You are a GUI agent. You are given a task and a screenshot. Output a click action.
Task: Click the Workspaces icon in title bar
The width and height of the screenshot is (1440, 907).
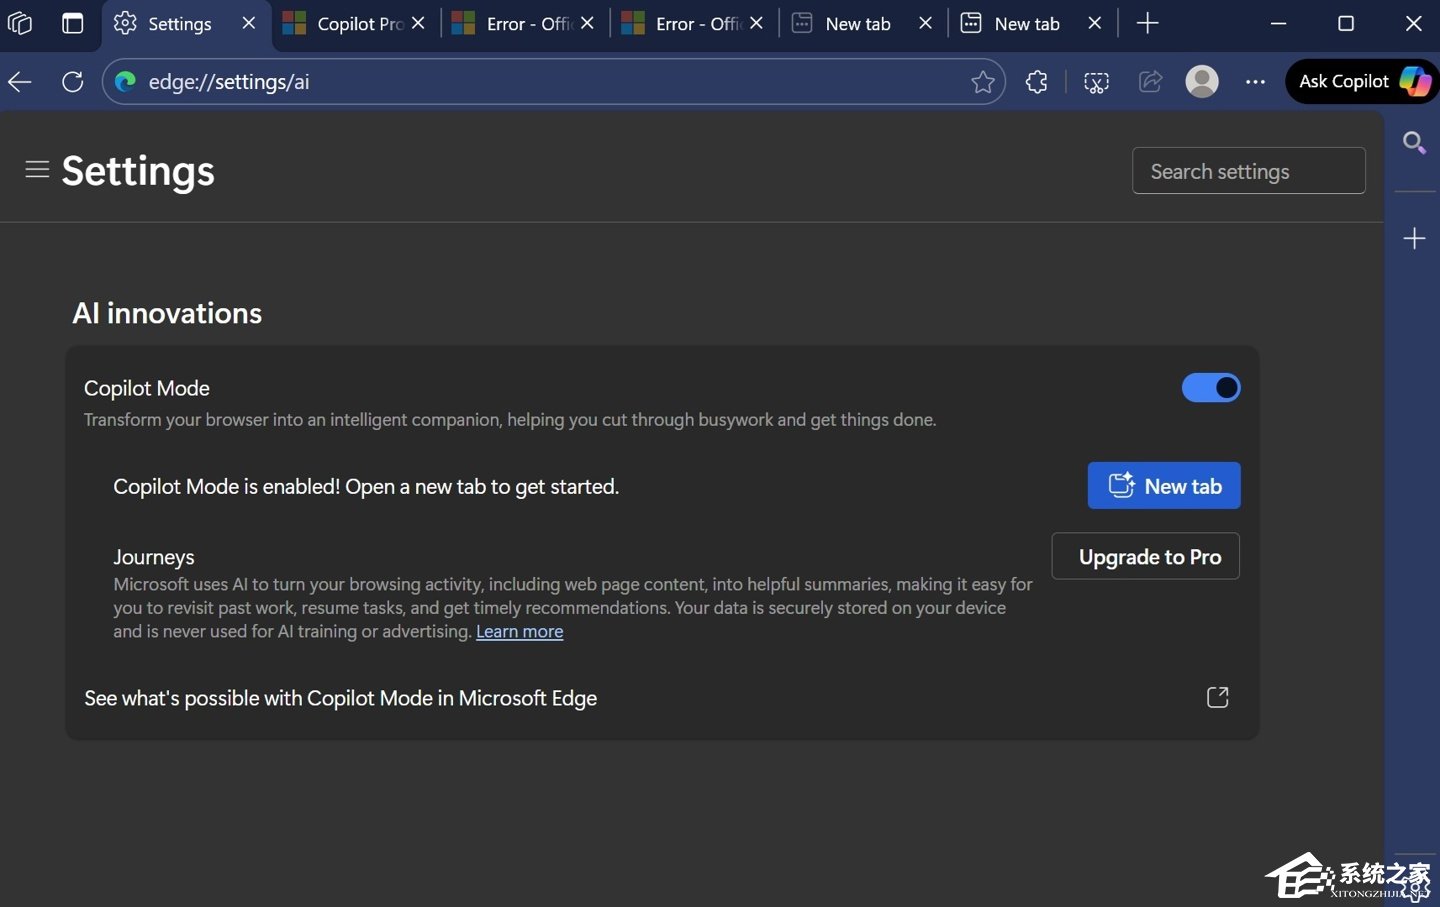click(x=20, y=23)
